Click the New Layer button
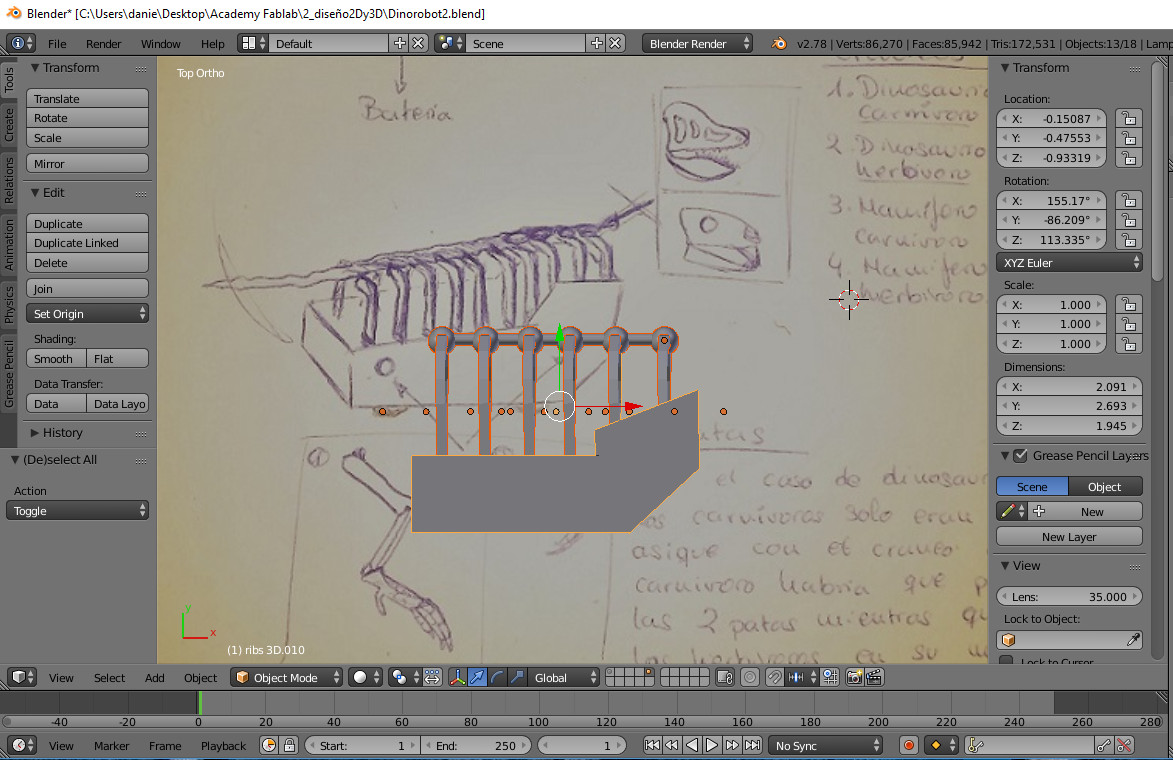1173x760 pixels. point(1069,536)
